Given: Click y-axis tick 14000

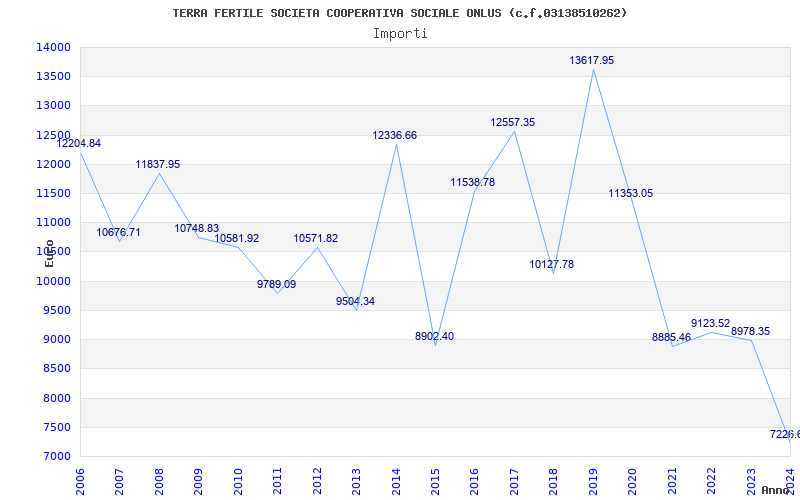Looking at the screenshot, I should pyautogui.click(x=53, y=47).
